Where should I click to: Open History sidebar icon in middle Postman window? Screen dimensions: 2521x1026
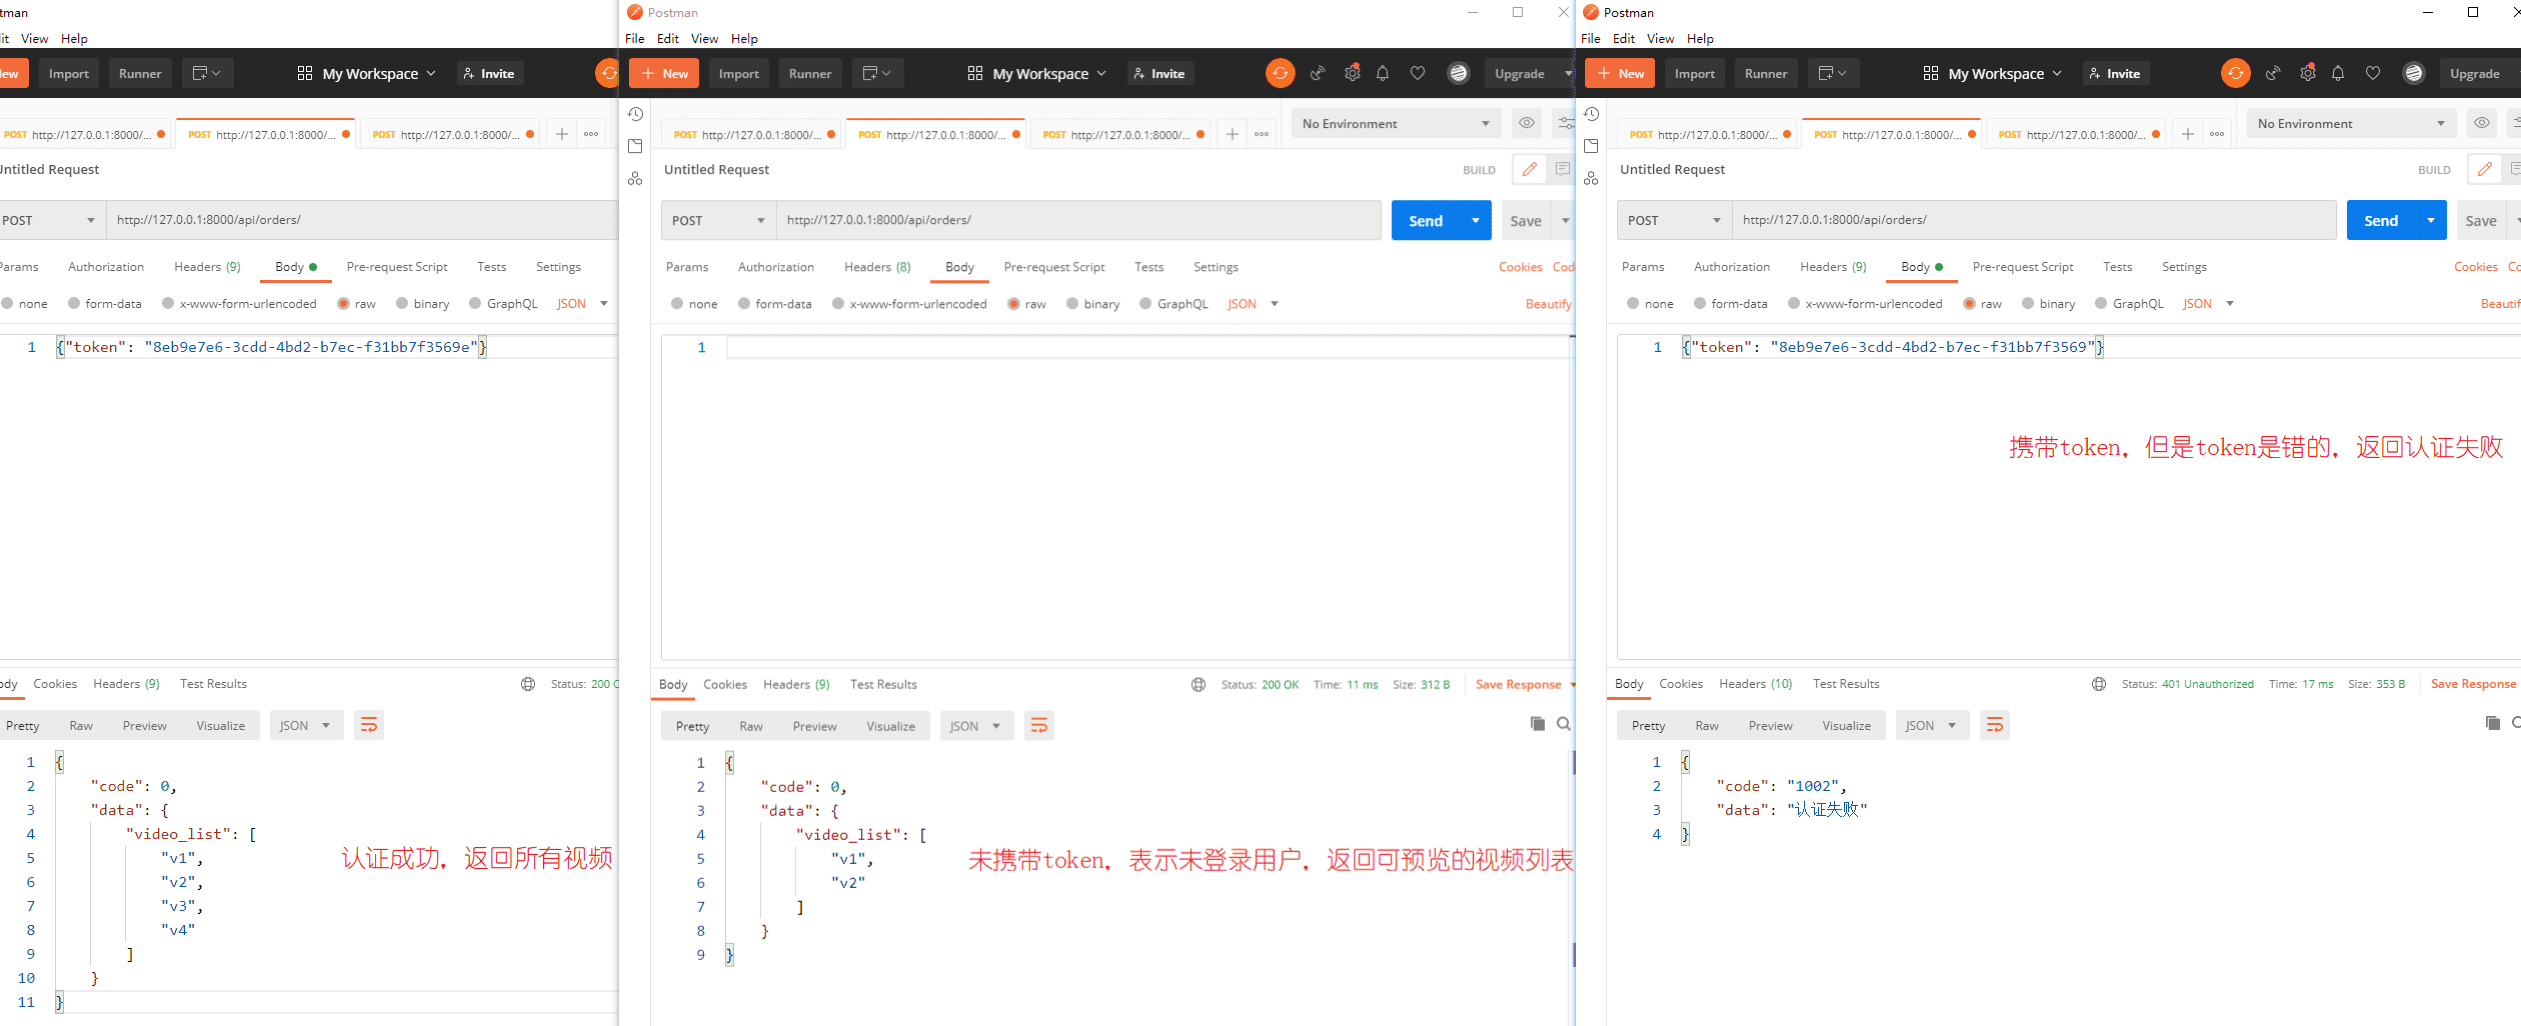[635, 115]
